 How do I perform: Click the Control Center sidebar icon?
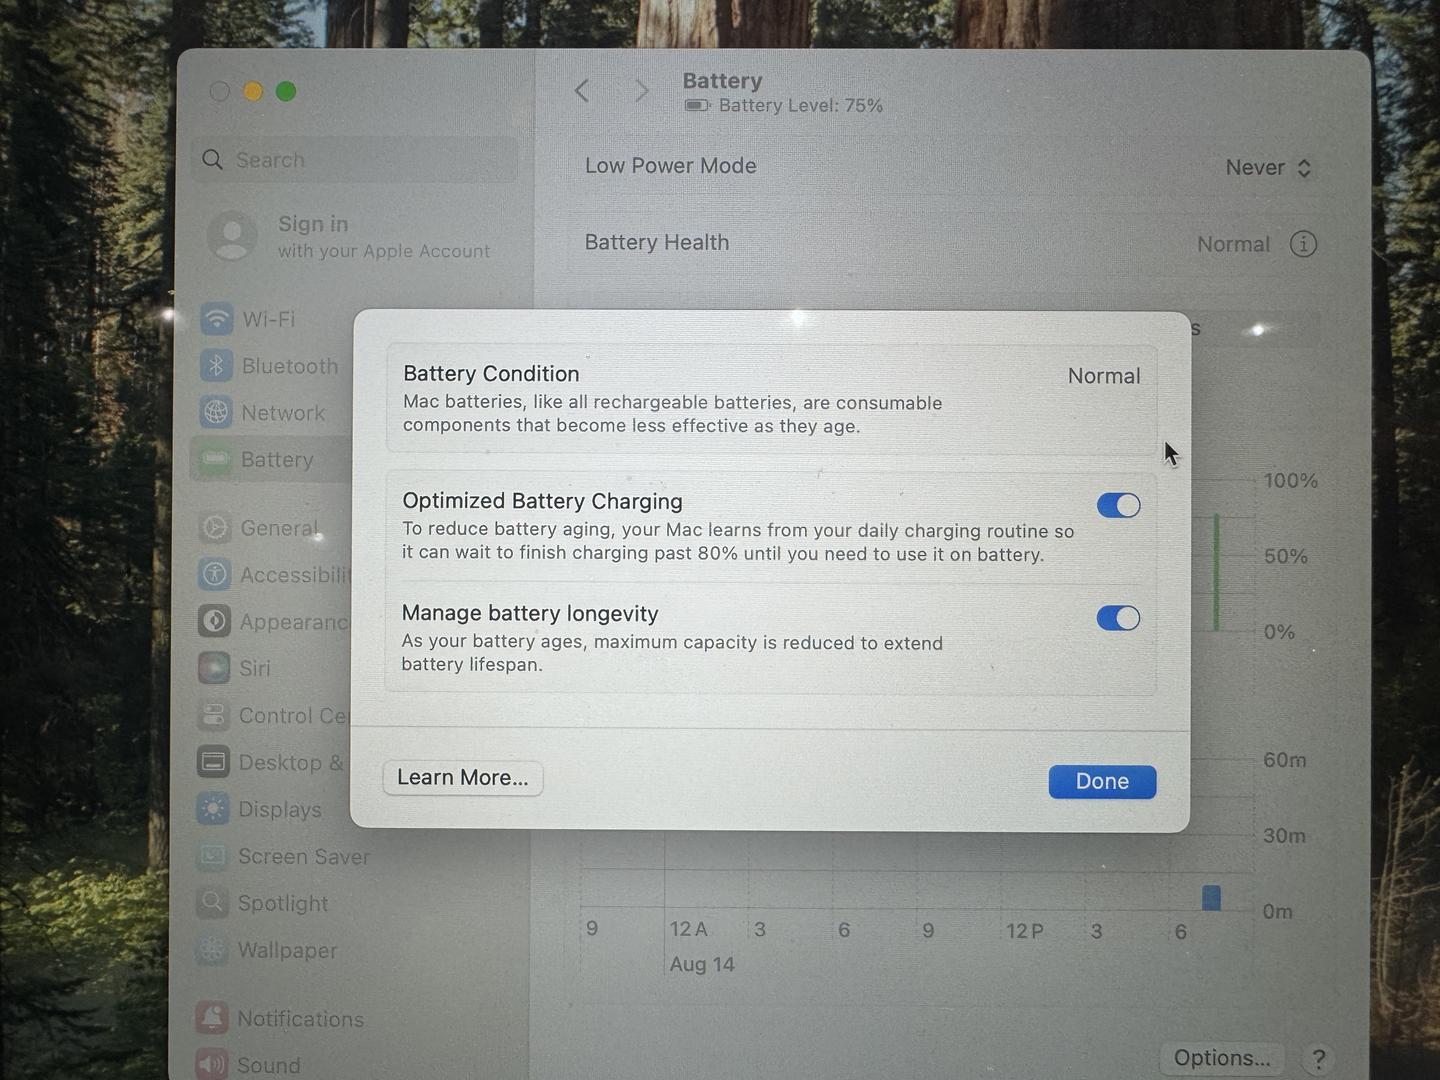214,715
